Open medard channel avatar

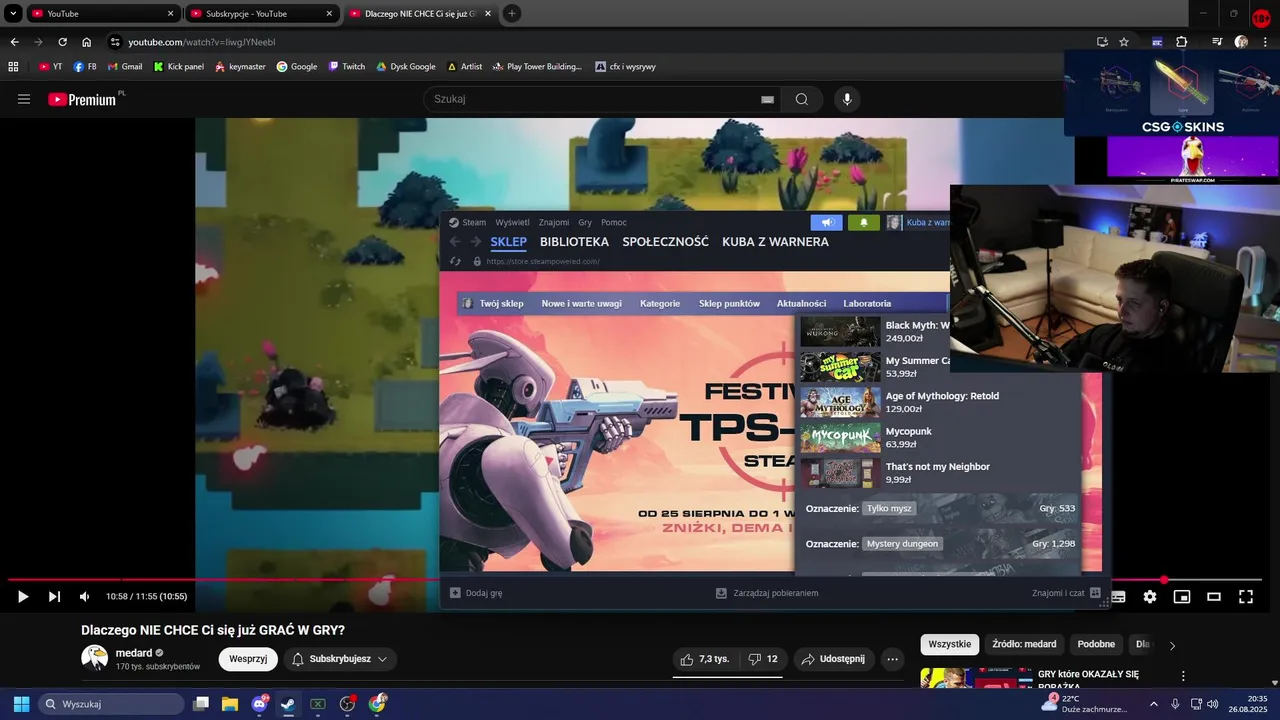coord(95,658)
